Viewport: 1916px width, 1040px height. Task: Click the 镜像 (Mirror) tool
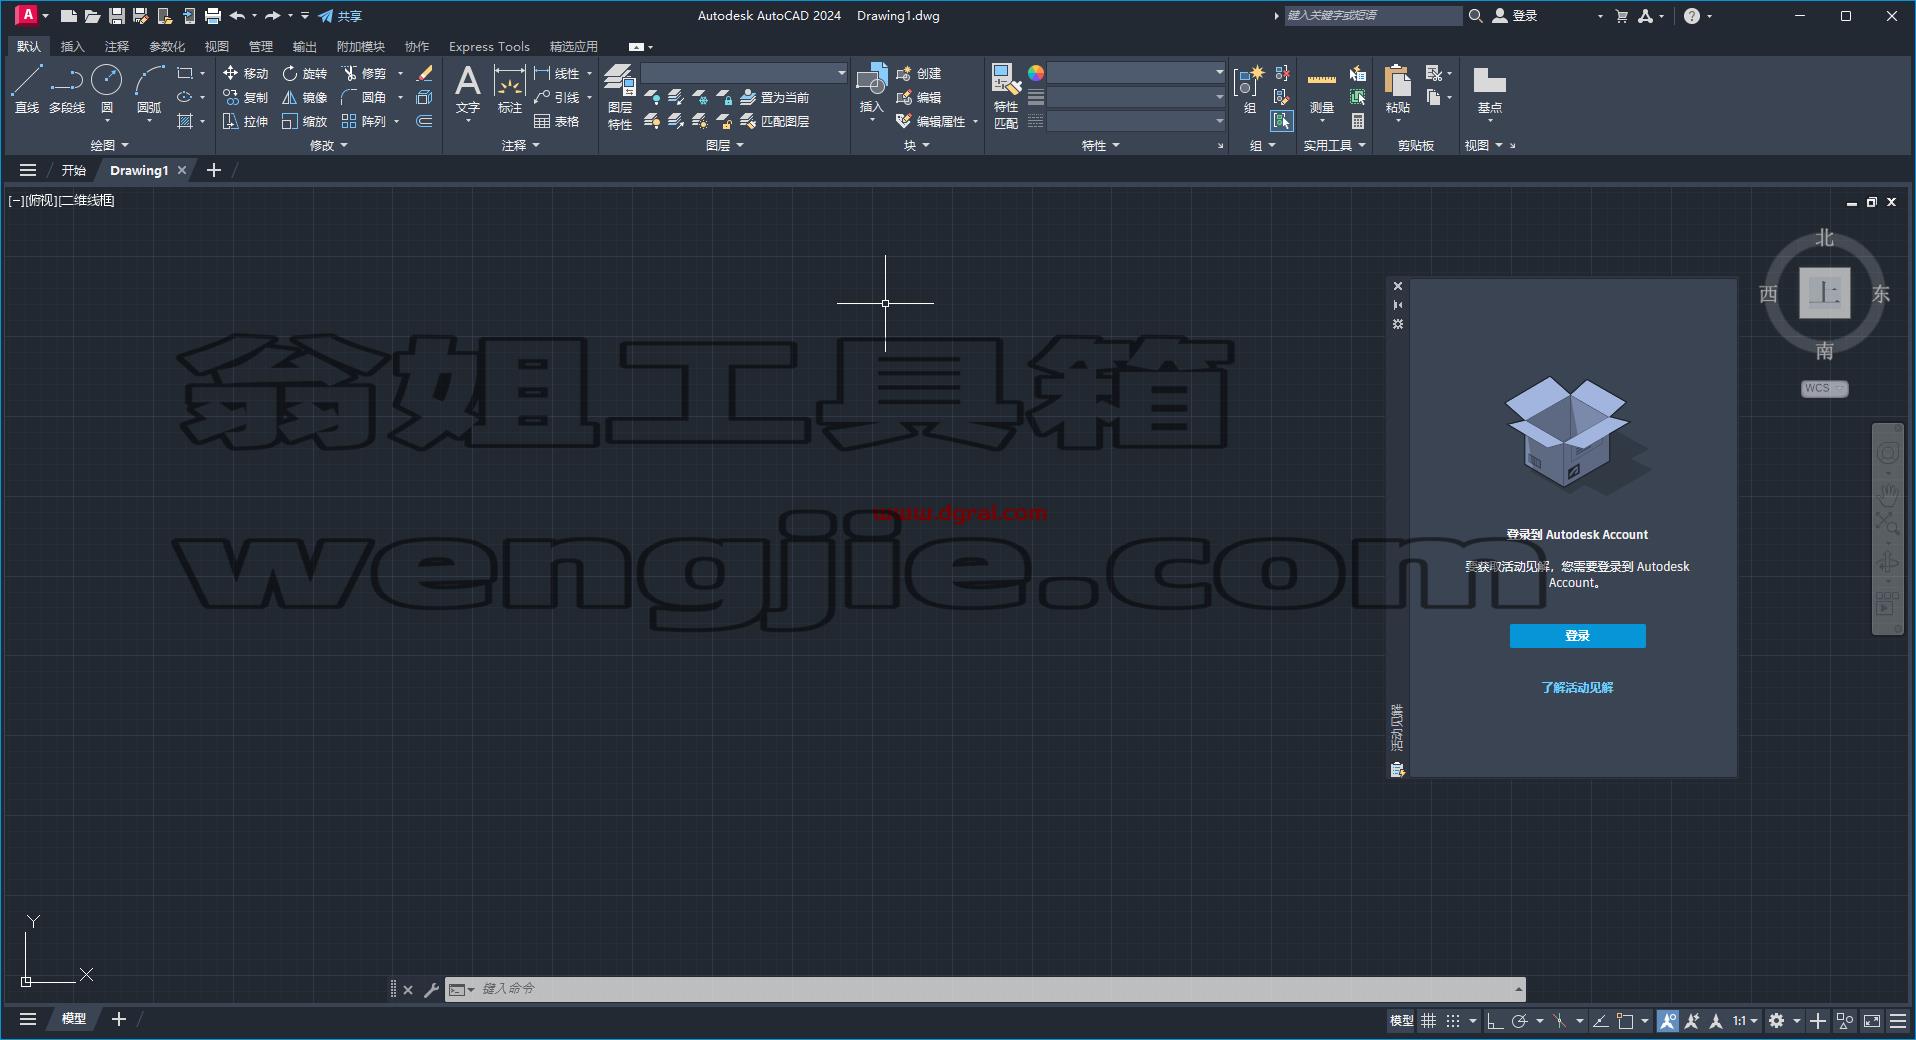click(x=304, y=97)
